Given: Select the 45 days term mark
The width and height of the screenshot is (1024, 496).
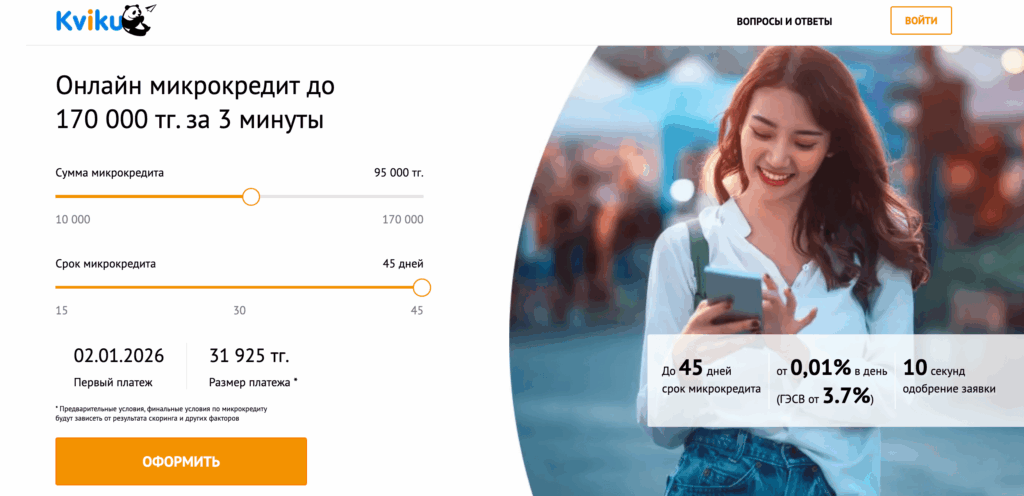Looking at the screenshot, I should 417,311.
